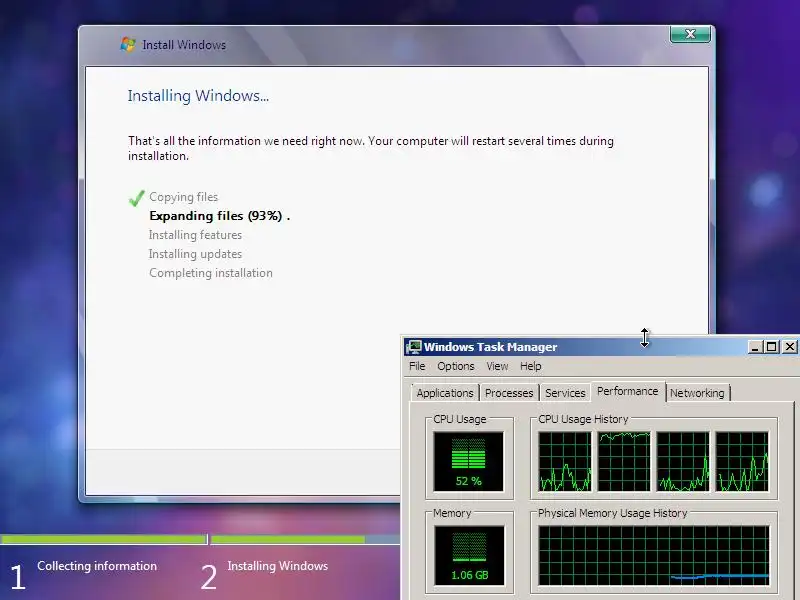This screenshot has height=600, width=800.
Task: Switch to the Services tab
Action: tap(565, 393)
